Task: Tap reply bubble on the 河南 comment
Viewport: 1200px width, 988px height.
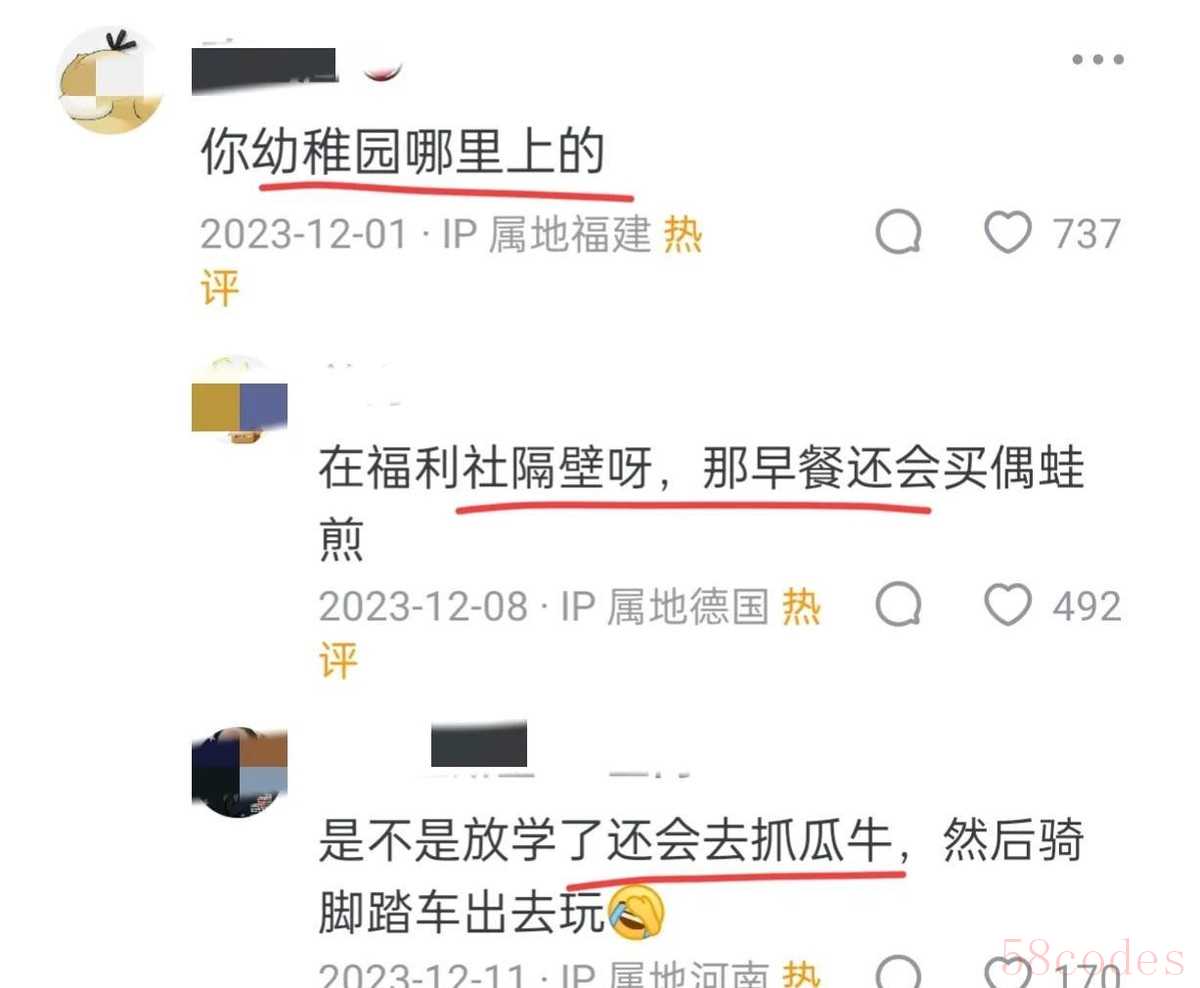Action: pos(899,972)
